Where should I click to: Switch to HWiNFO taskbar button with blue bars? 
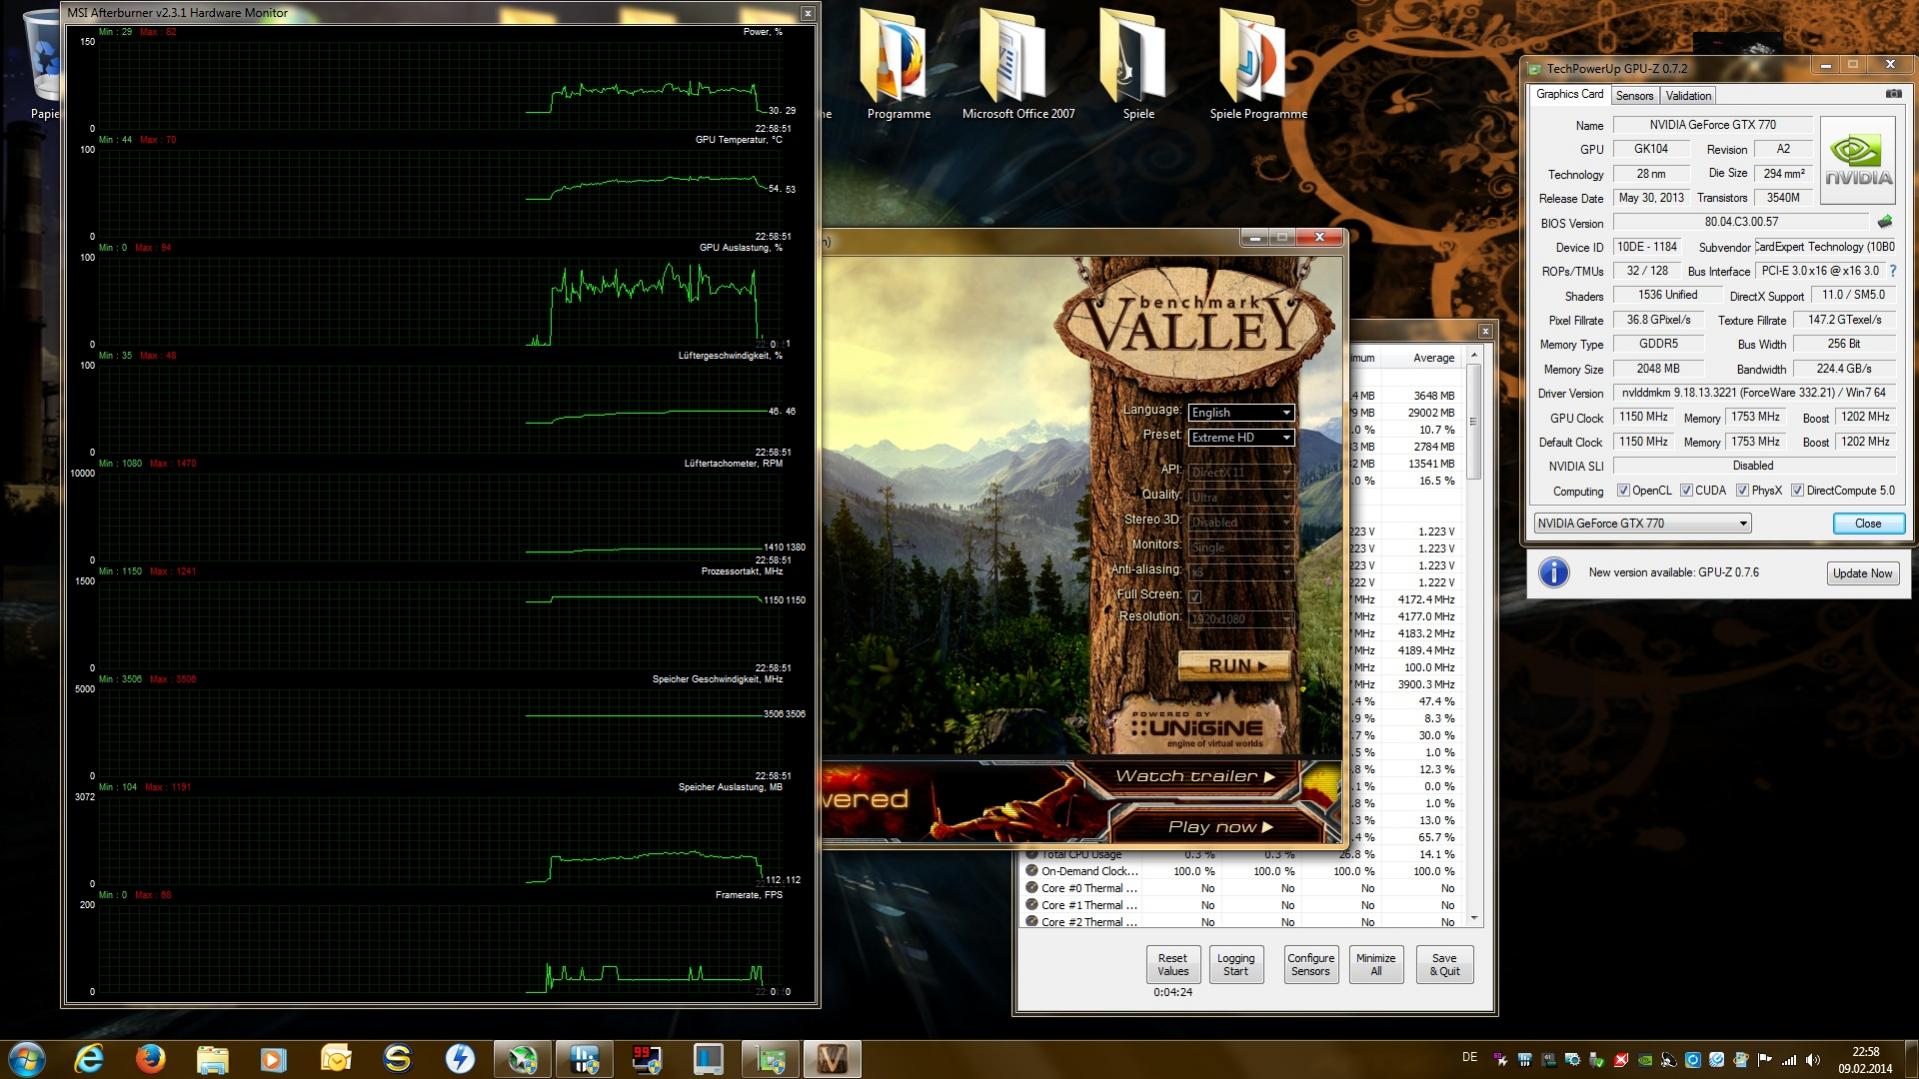[x=584, y=1058]
